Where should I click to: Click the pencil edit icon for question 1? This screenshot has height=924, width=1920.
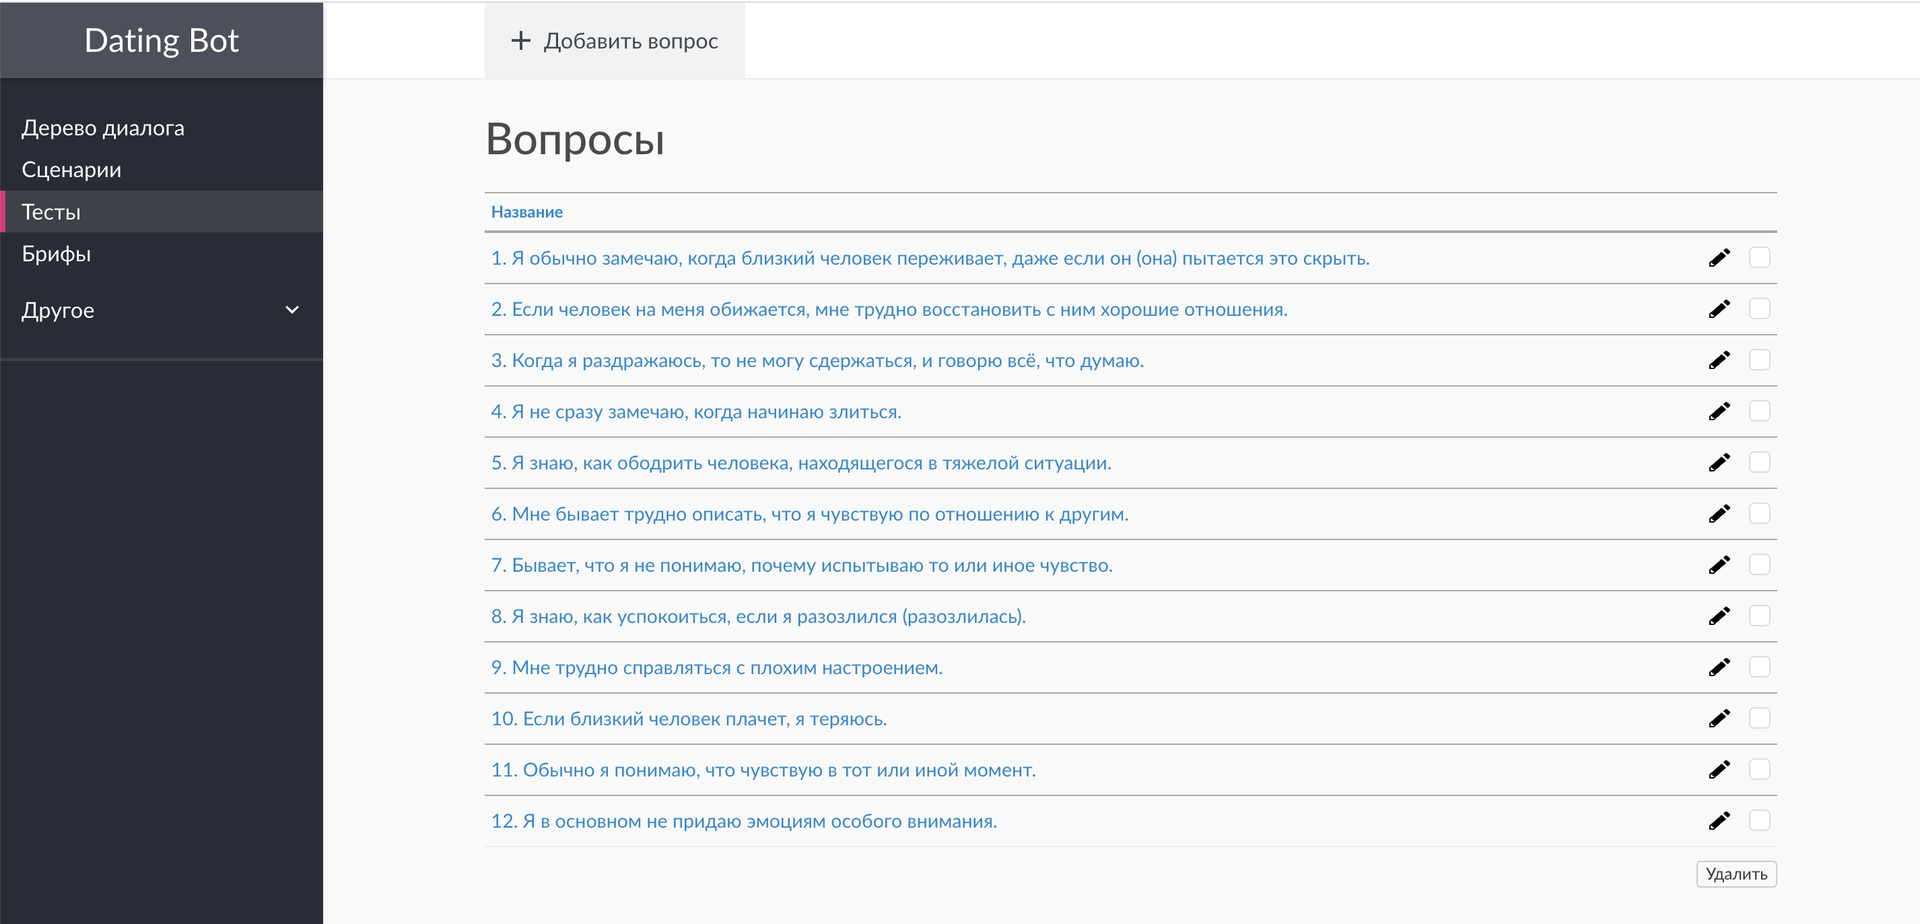(1719, 258)
